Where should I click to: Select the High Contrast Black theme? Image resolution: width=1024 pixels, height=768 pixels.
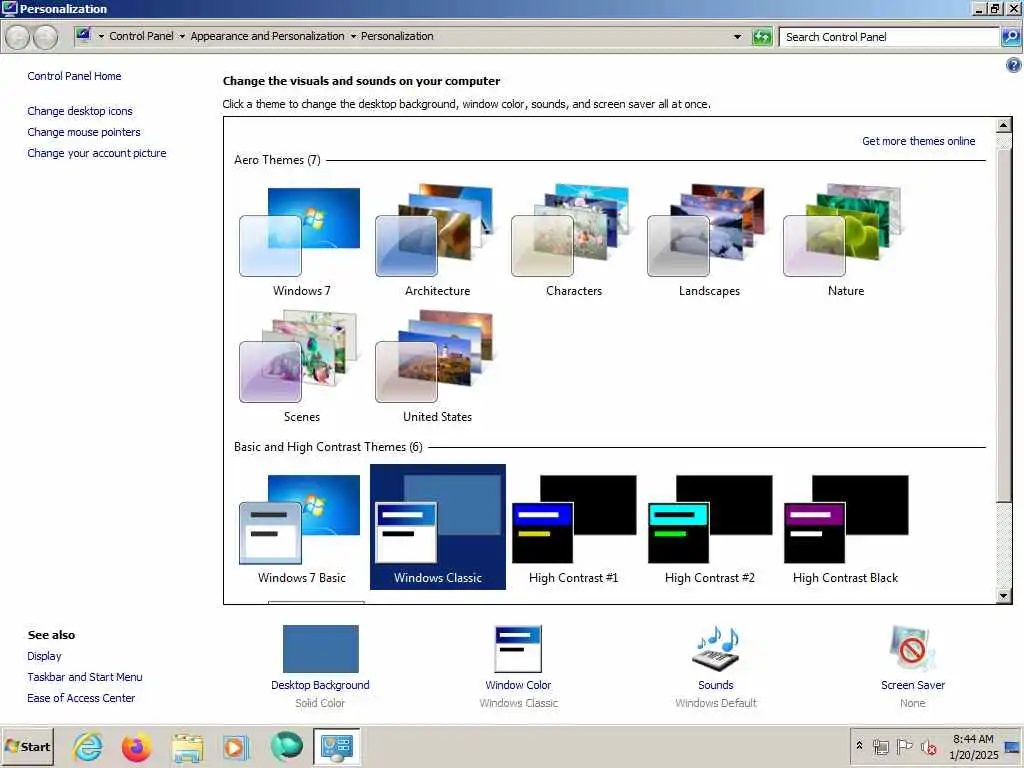click(845, 528)
